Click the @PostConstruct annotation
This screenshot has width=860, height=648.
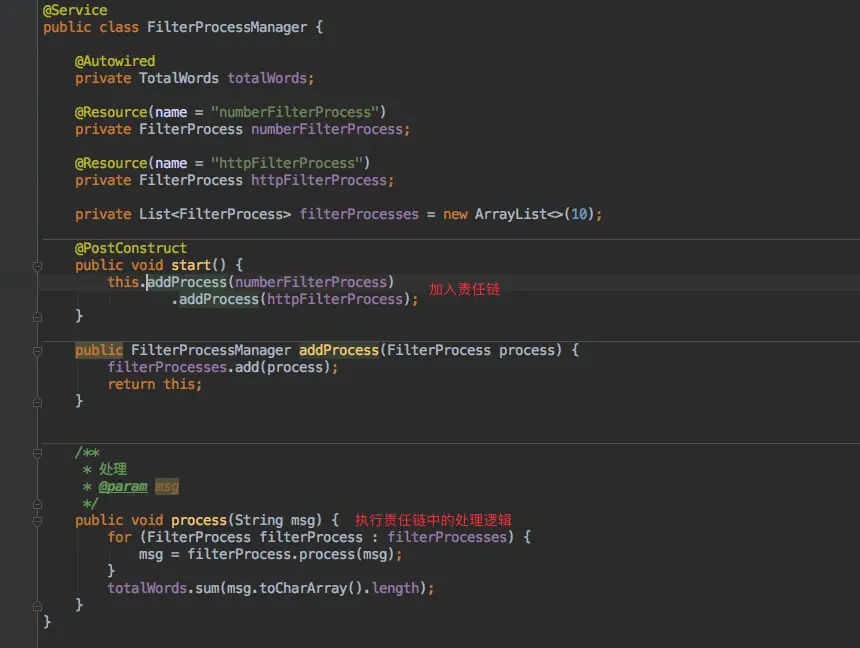[131, 248]
